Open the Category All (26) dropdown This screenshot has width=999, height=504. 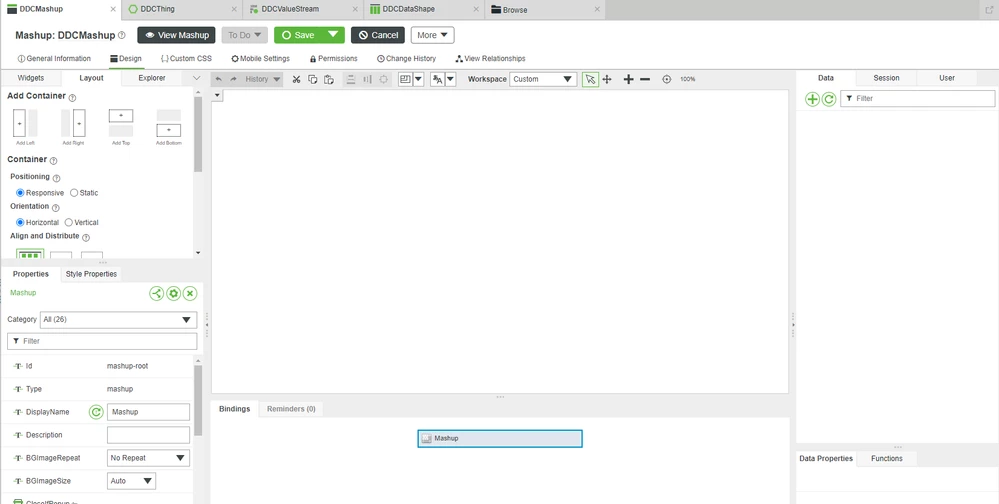[x=119, y=320]
